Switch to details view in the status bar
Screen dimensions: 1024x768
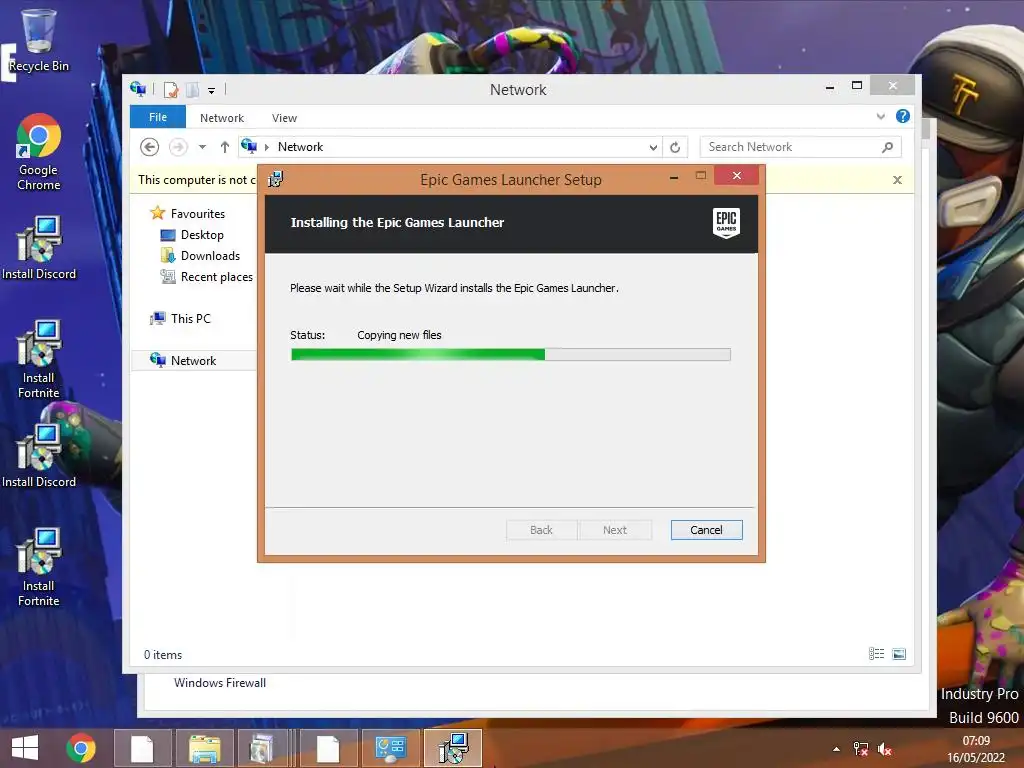pyautogui.click(x=876, y=654)
